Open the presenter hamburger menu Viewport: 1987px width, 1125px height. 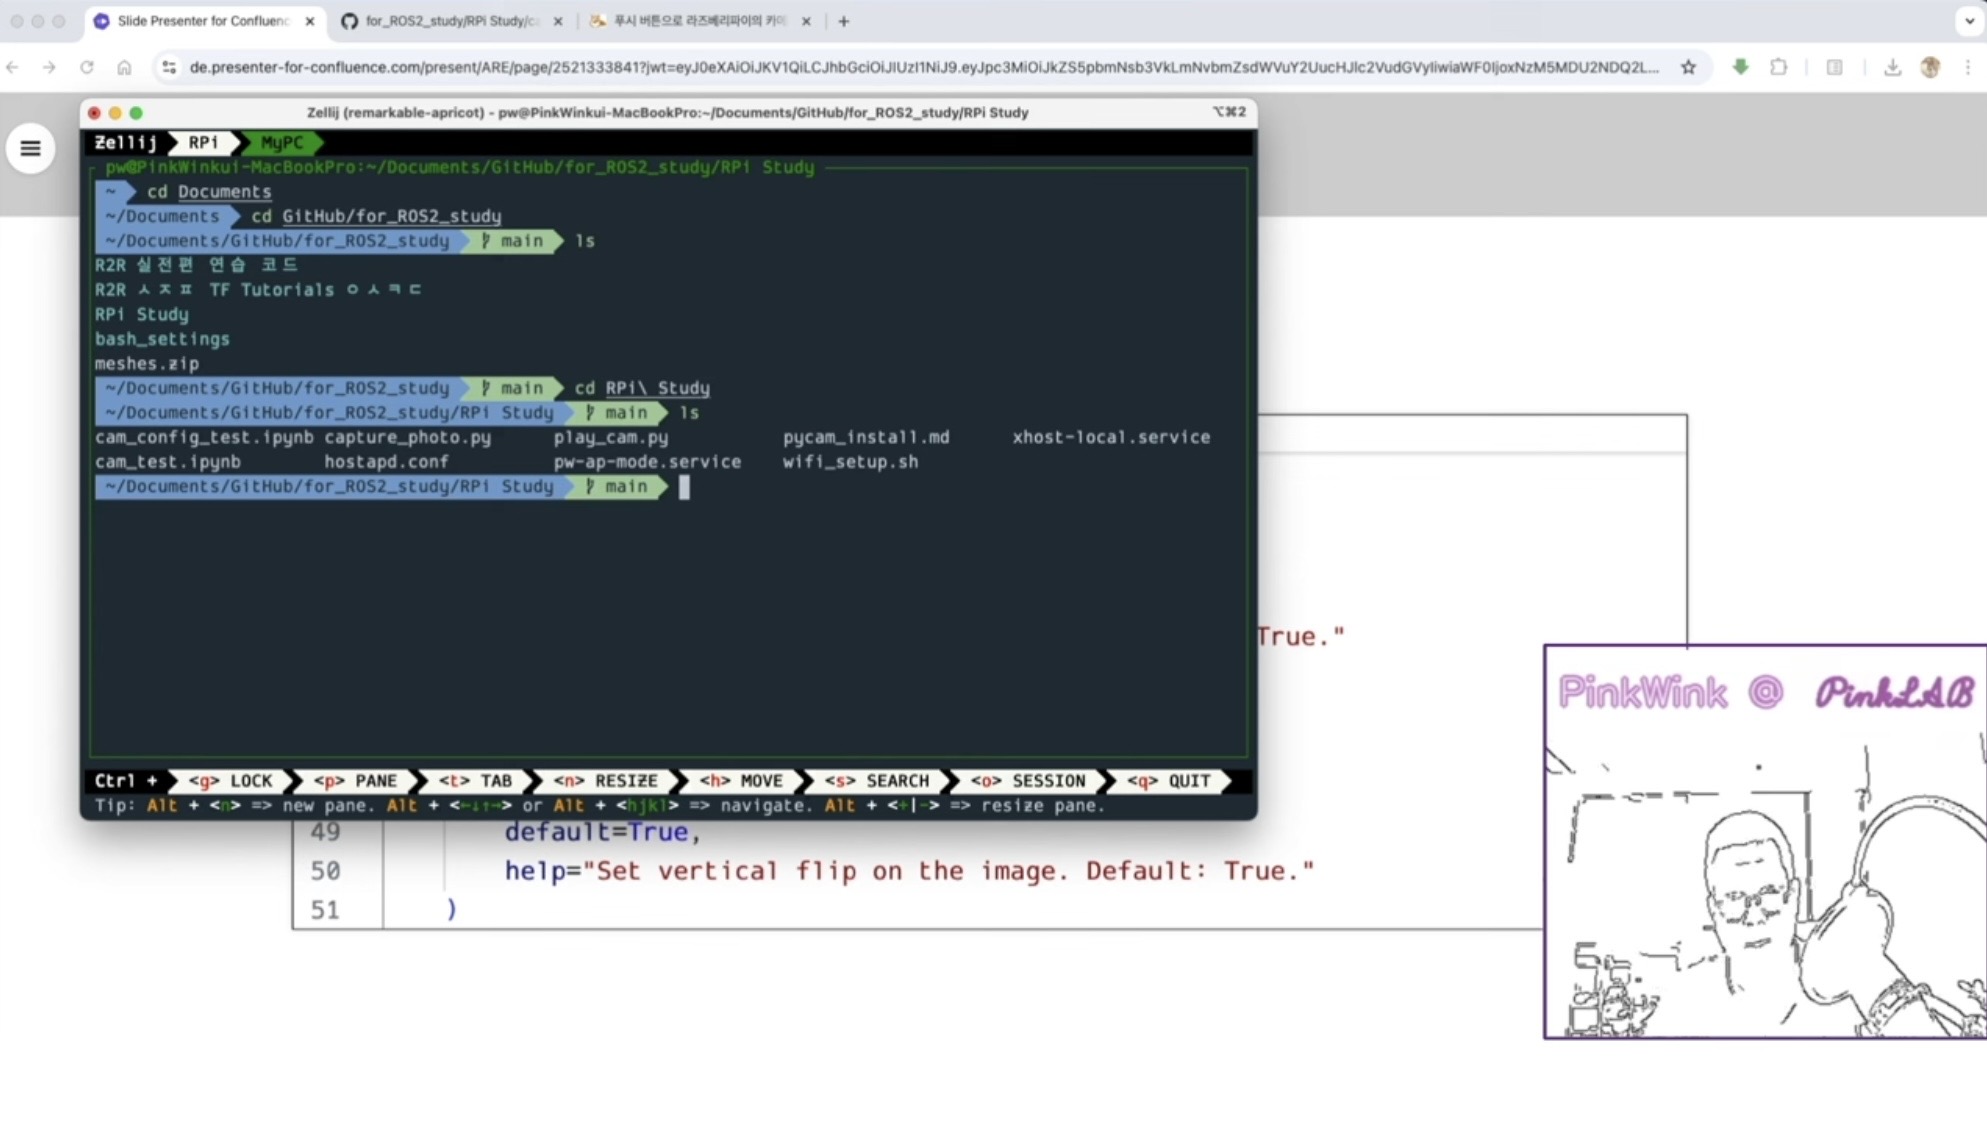30,148
